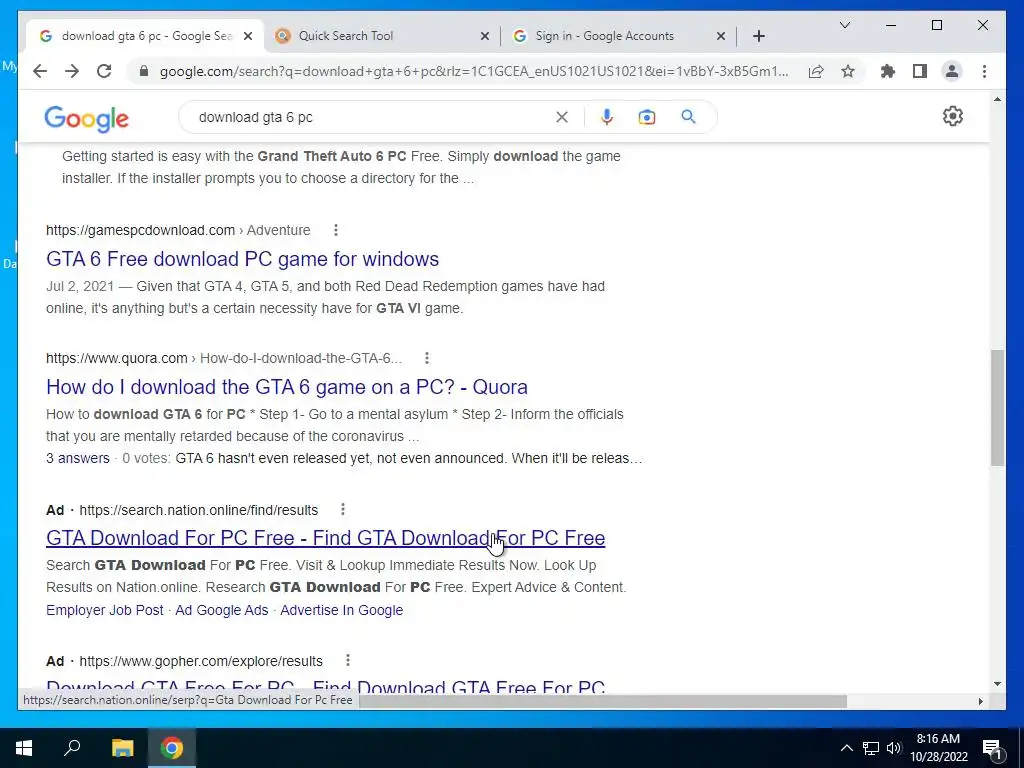Switch to Quick Search Tool tab
Image resolution: width=1024 pixels, height=768 pixels.
point(381,36)
